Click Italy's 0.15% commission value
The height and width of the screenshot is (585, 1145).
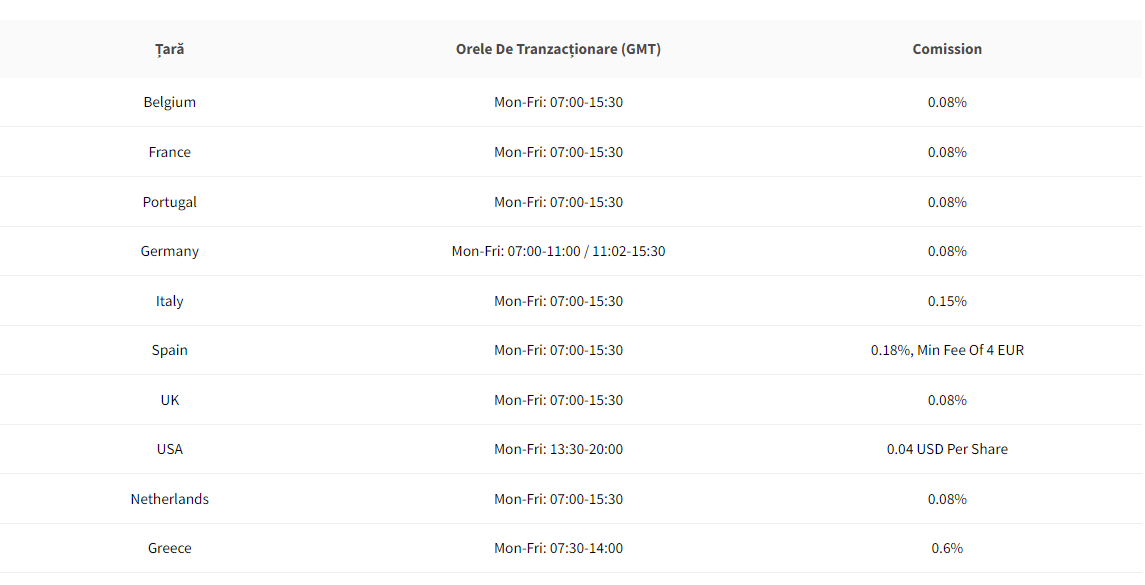947,301
